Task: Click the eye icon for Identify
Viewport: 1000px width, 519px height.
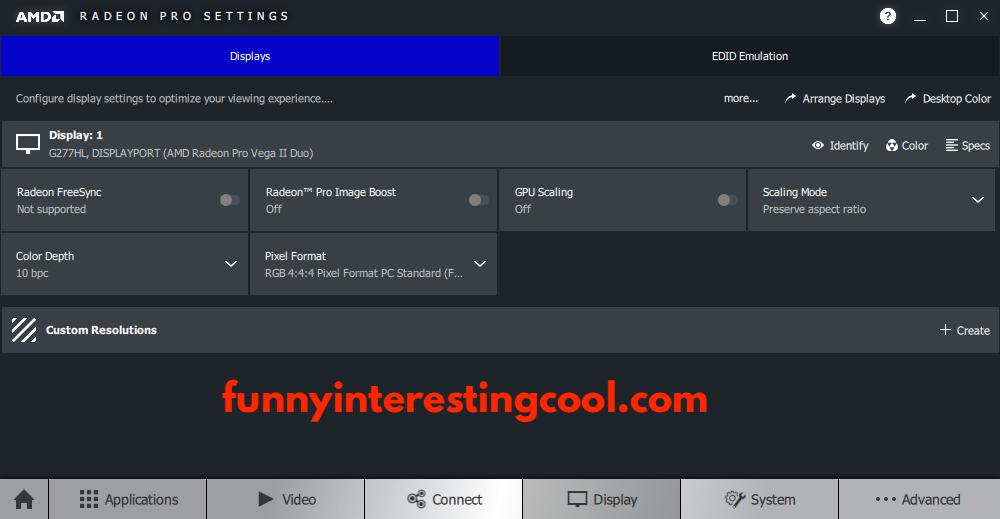Action: [818, 145]
